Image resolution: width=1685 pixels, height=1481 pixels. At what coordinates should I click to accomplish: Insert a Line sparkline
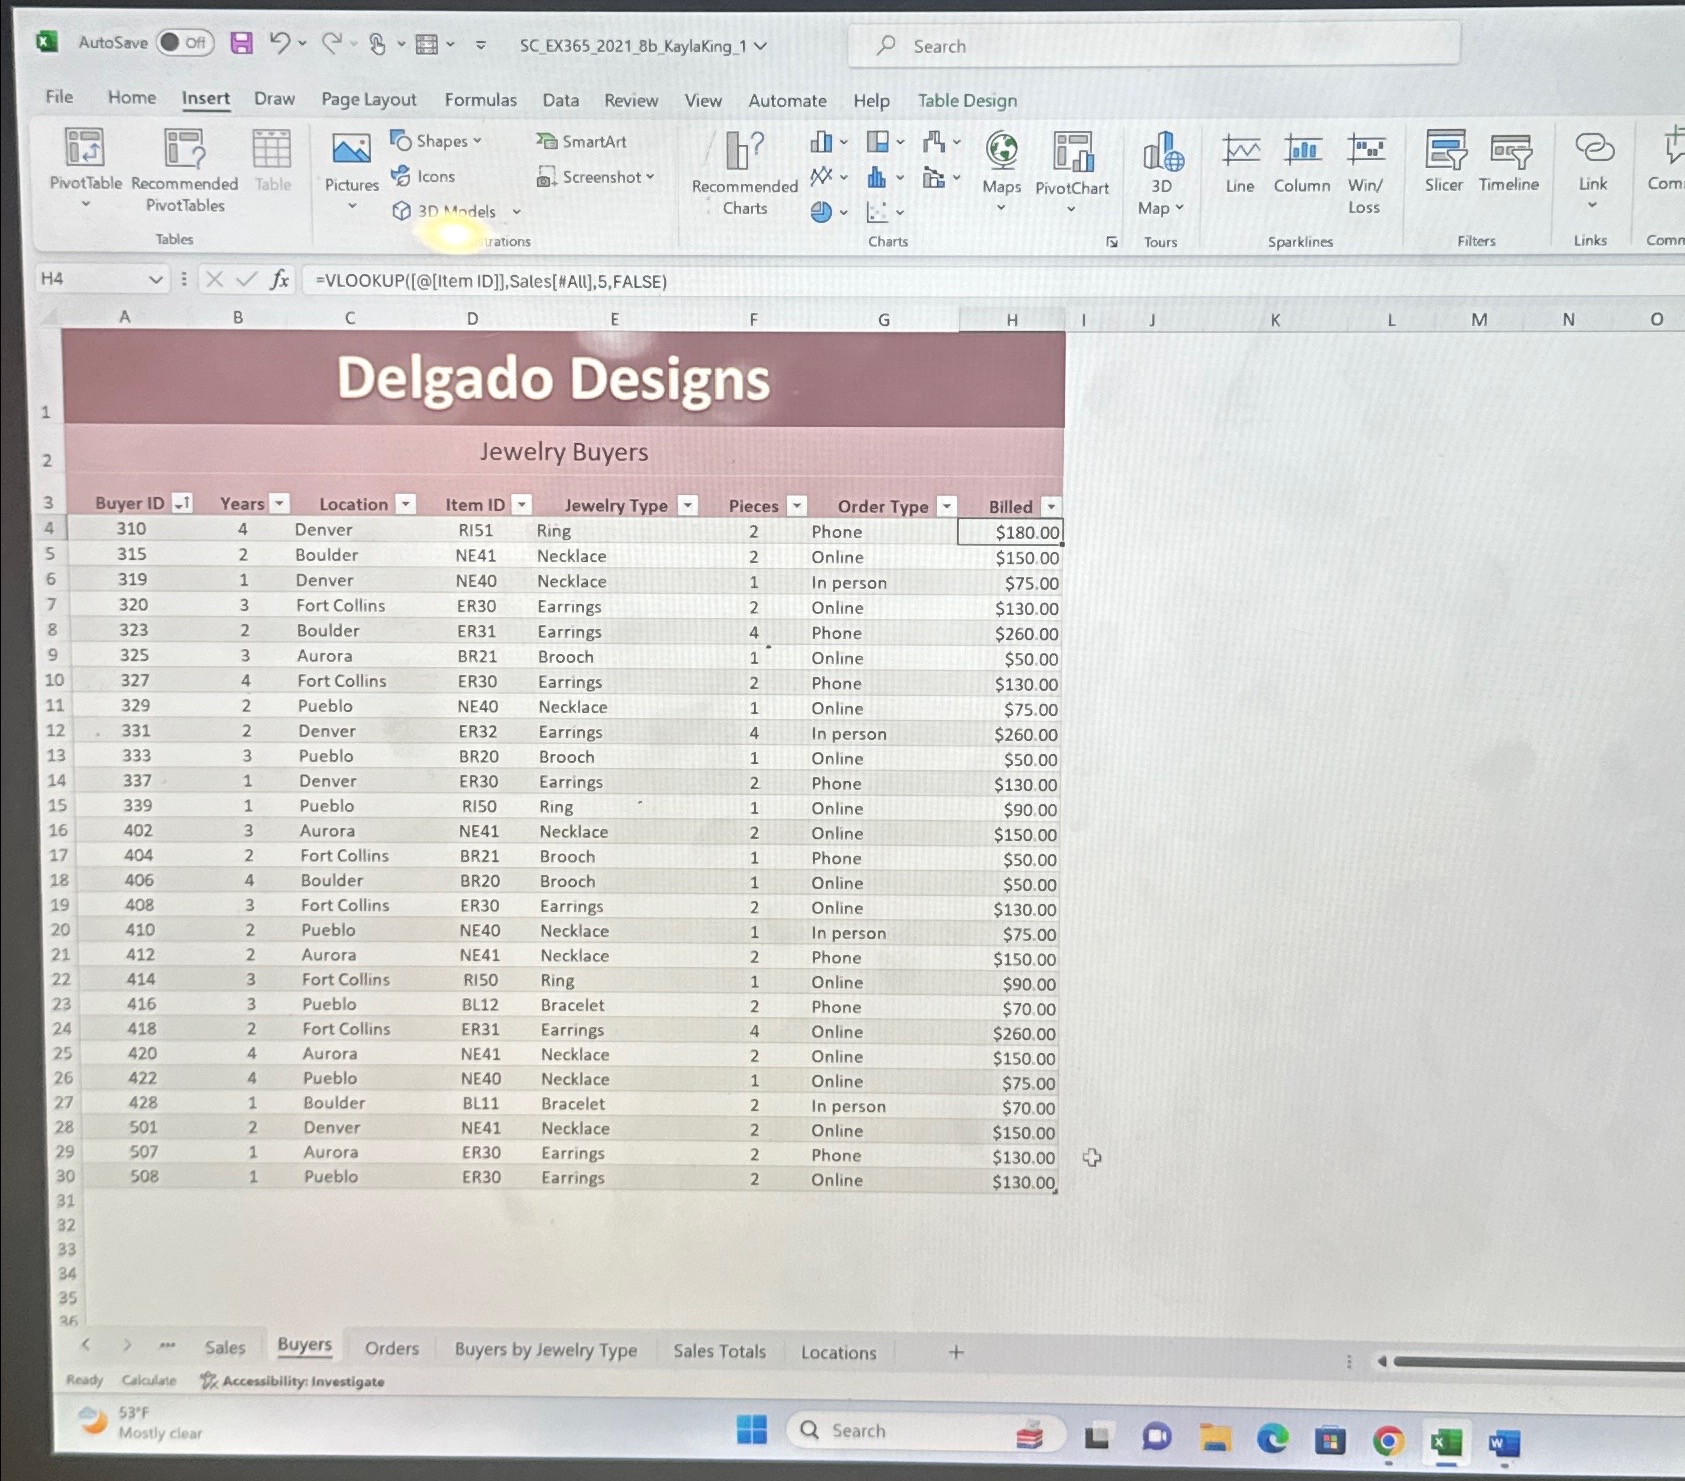[1240, 163]
